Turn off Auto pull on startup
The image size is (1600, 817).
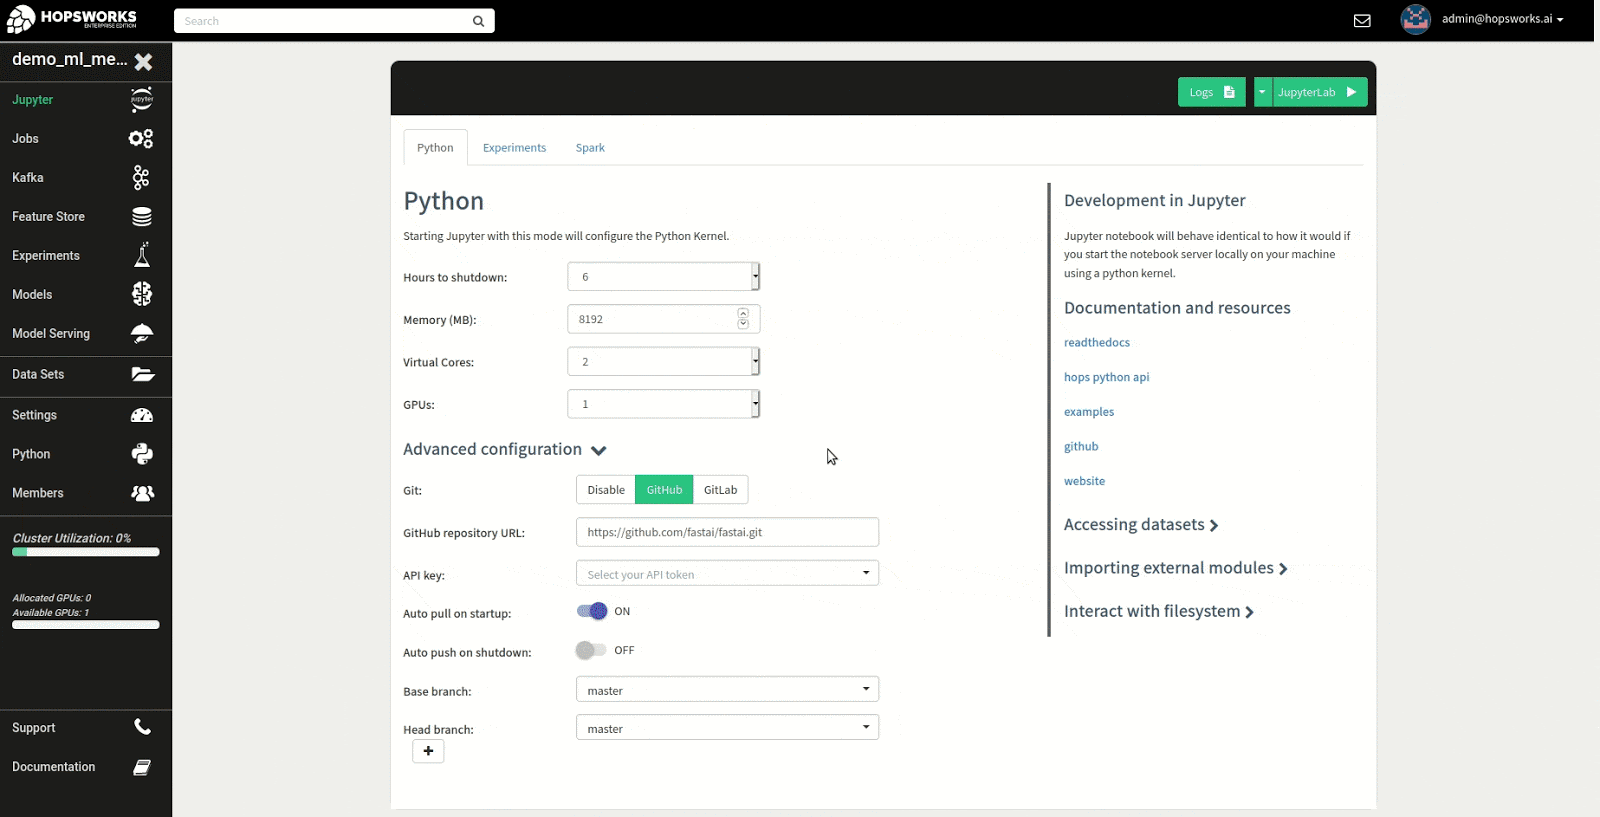592,611
